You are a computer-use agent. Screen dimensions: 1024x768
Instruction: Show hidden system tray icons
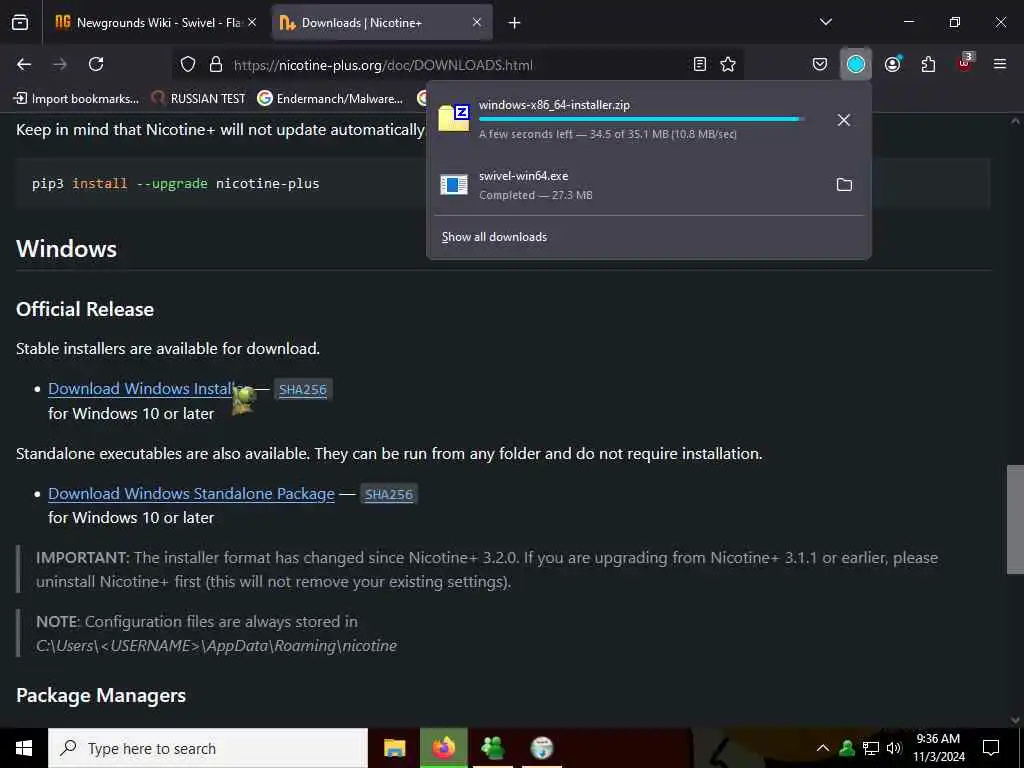click(823, 748)
